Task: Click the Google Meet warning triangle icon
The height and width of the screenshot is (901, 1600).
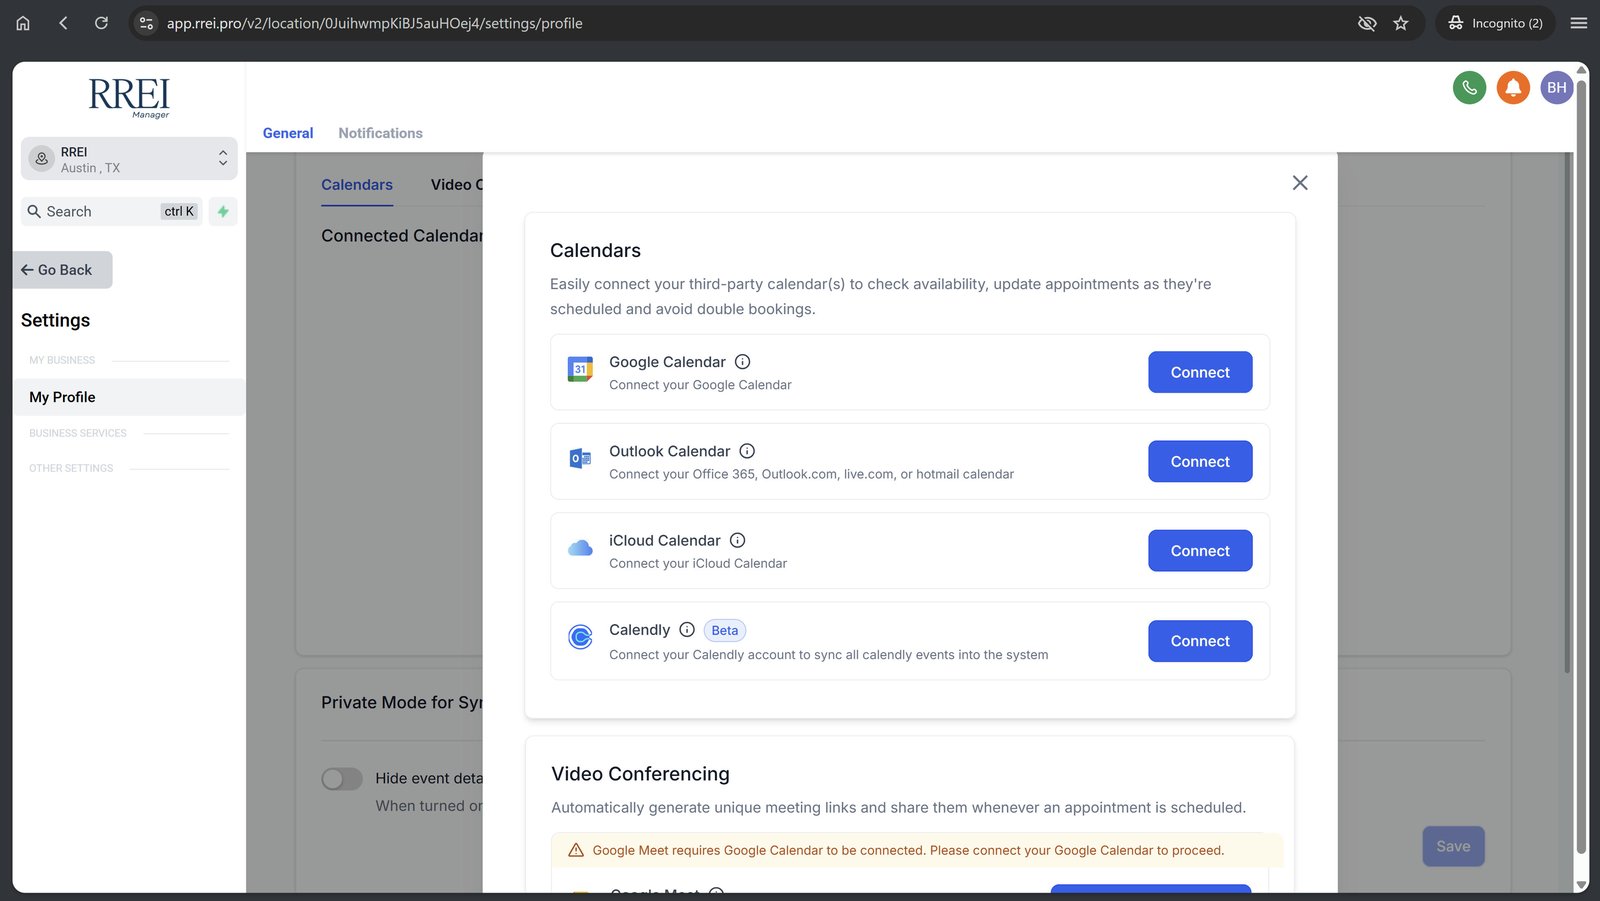Action: [576, 850]
